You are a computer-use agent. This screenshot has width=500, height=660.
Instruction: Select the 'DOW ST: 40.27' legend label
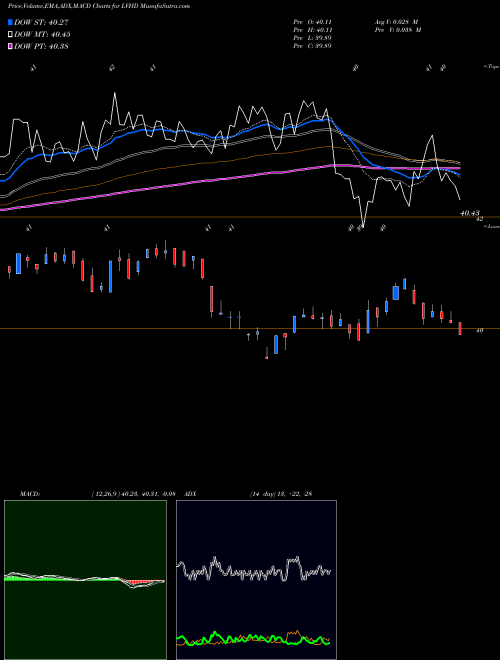[x=41, y=22]
